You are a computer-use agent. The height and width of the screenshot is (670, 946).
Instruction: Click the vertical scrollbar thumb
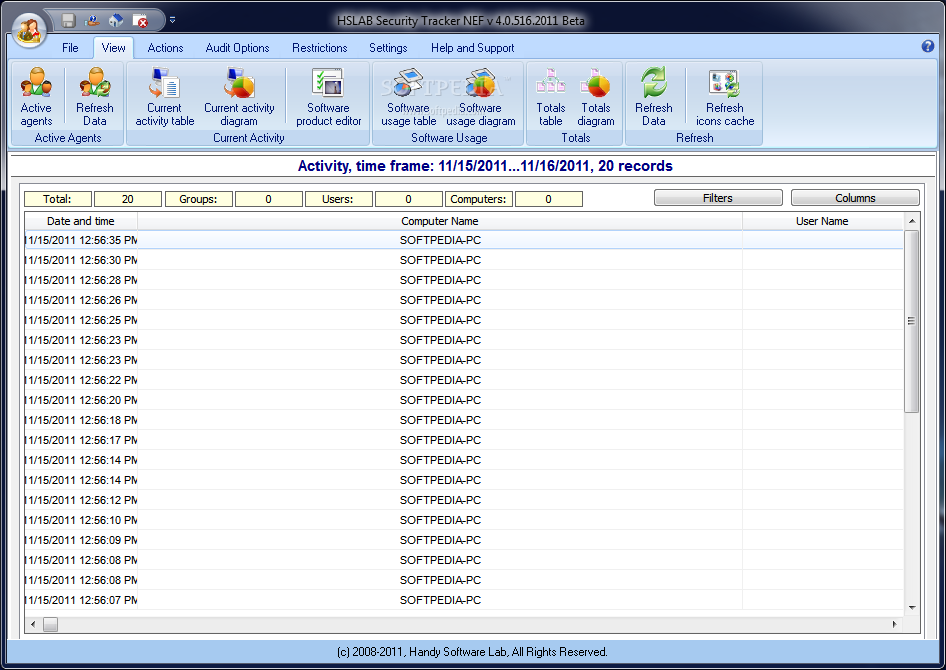912,321
